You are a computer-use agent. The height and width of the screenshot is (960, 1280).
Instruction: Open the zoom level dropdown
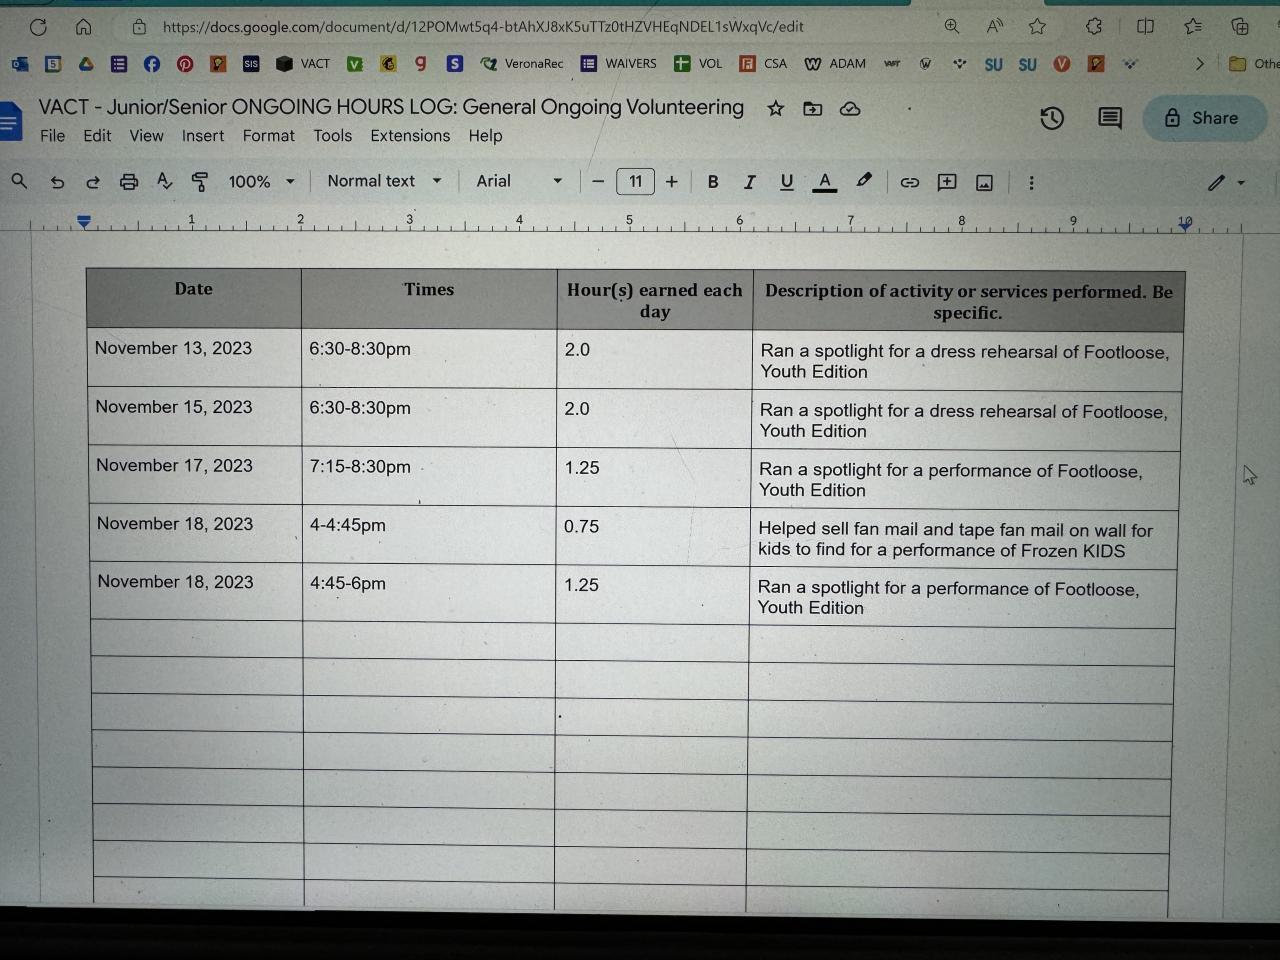coord(261,182)
